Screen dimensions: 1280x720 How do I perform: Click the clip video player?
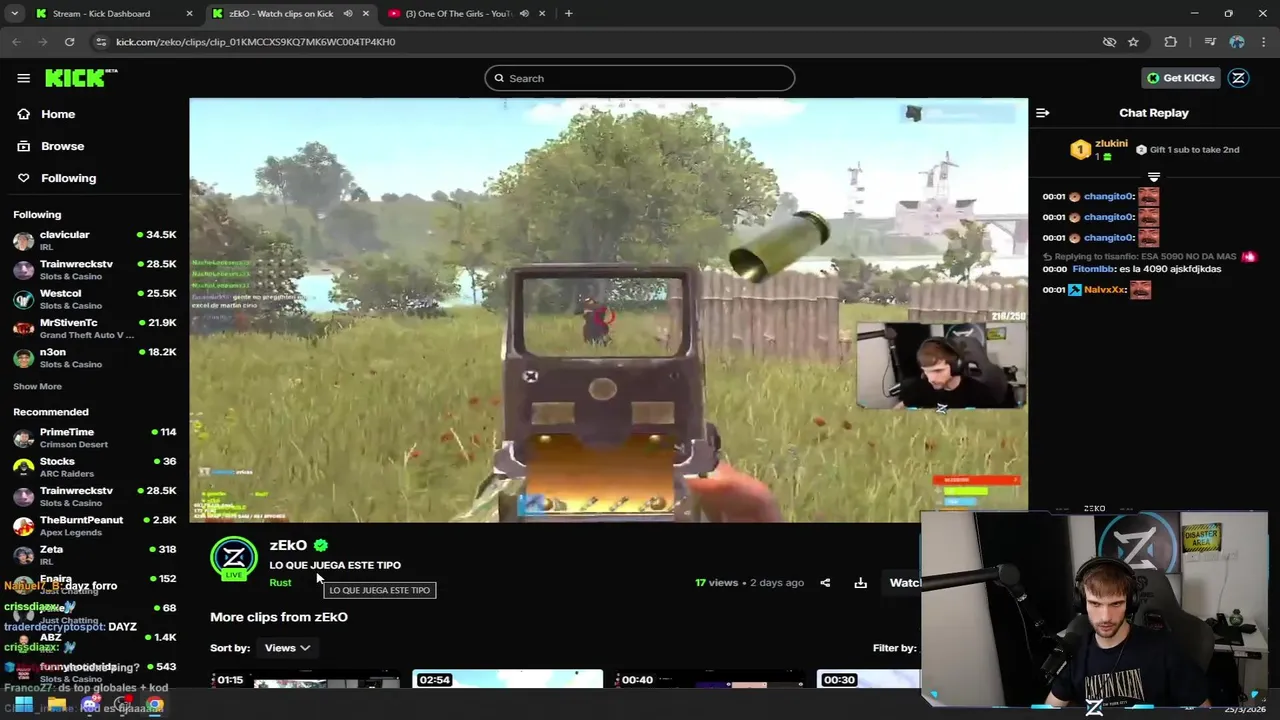(608, 310)
